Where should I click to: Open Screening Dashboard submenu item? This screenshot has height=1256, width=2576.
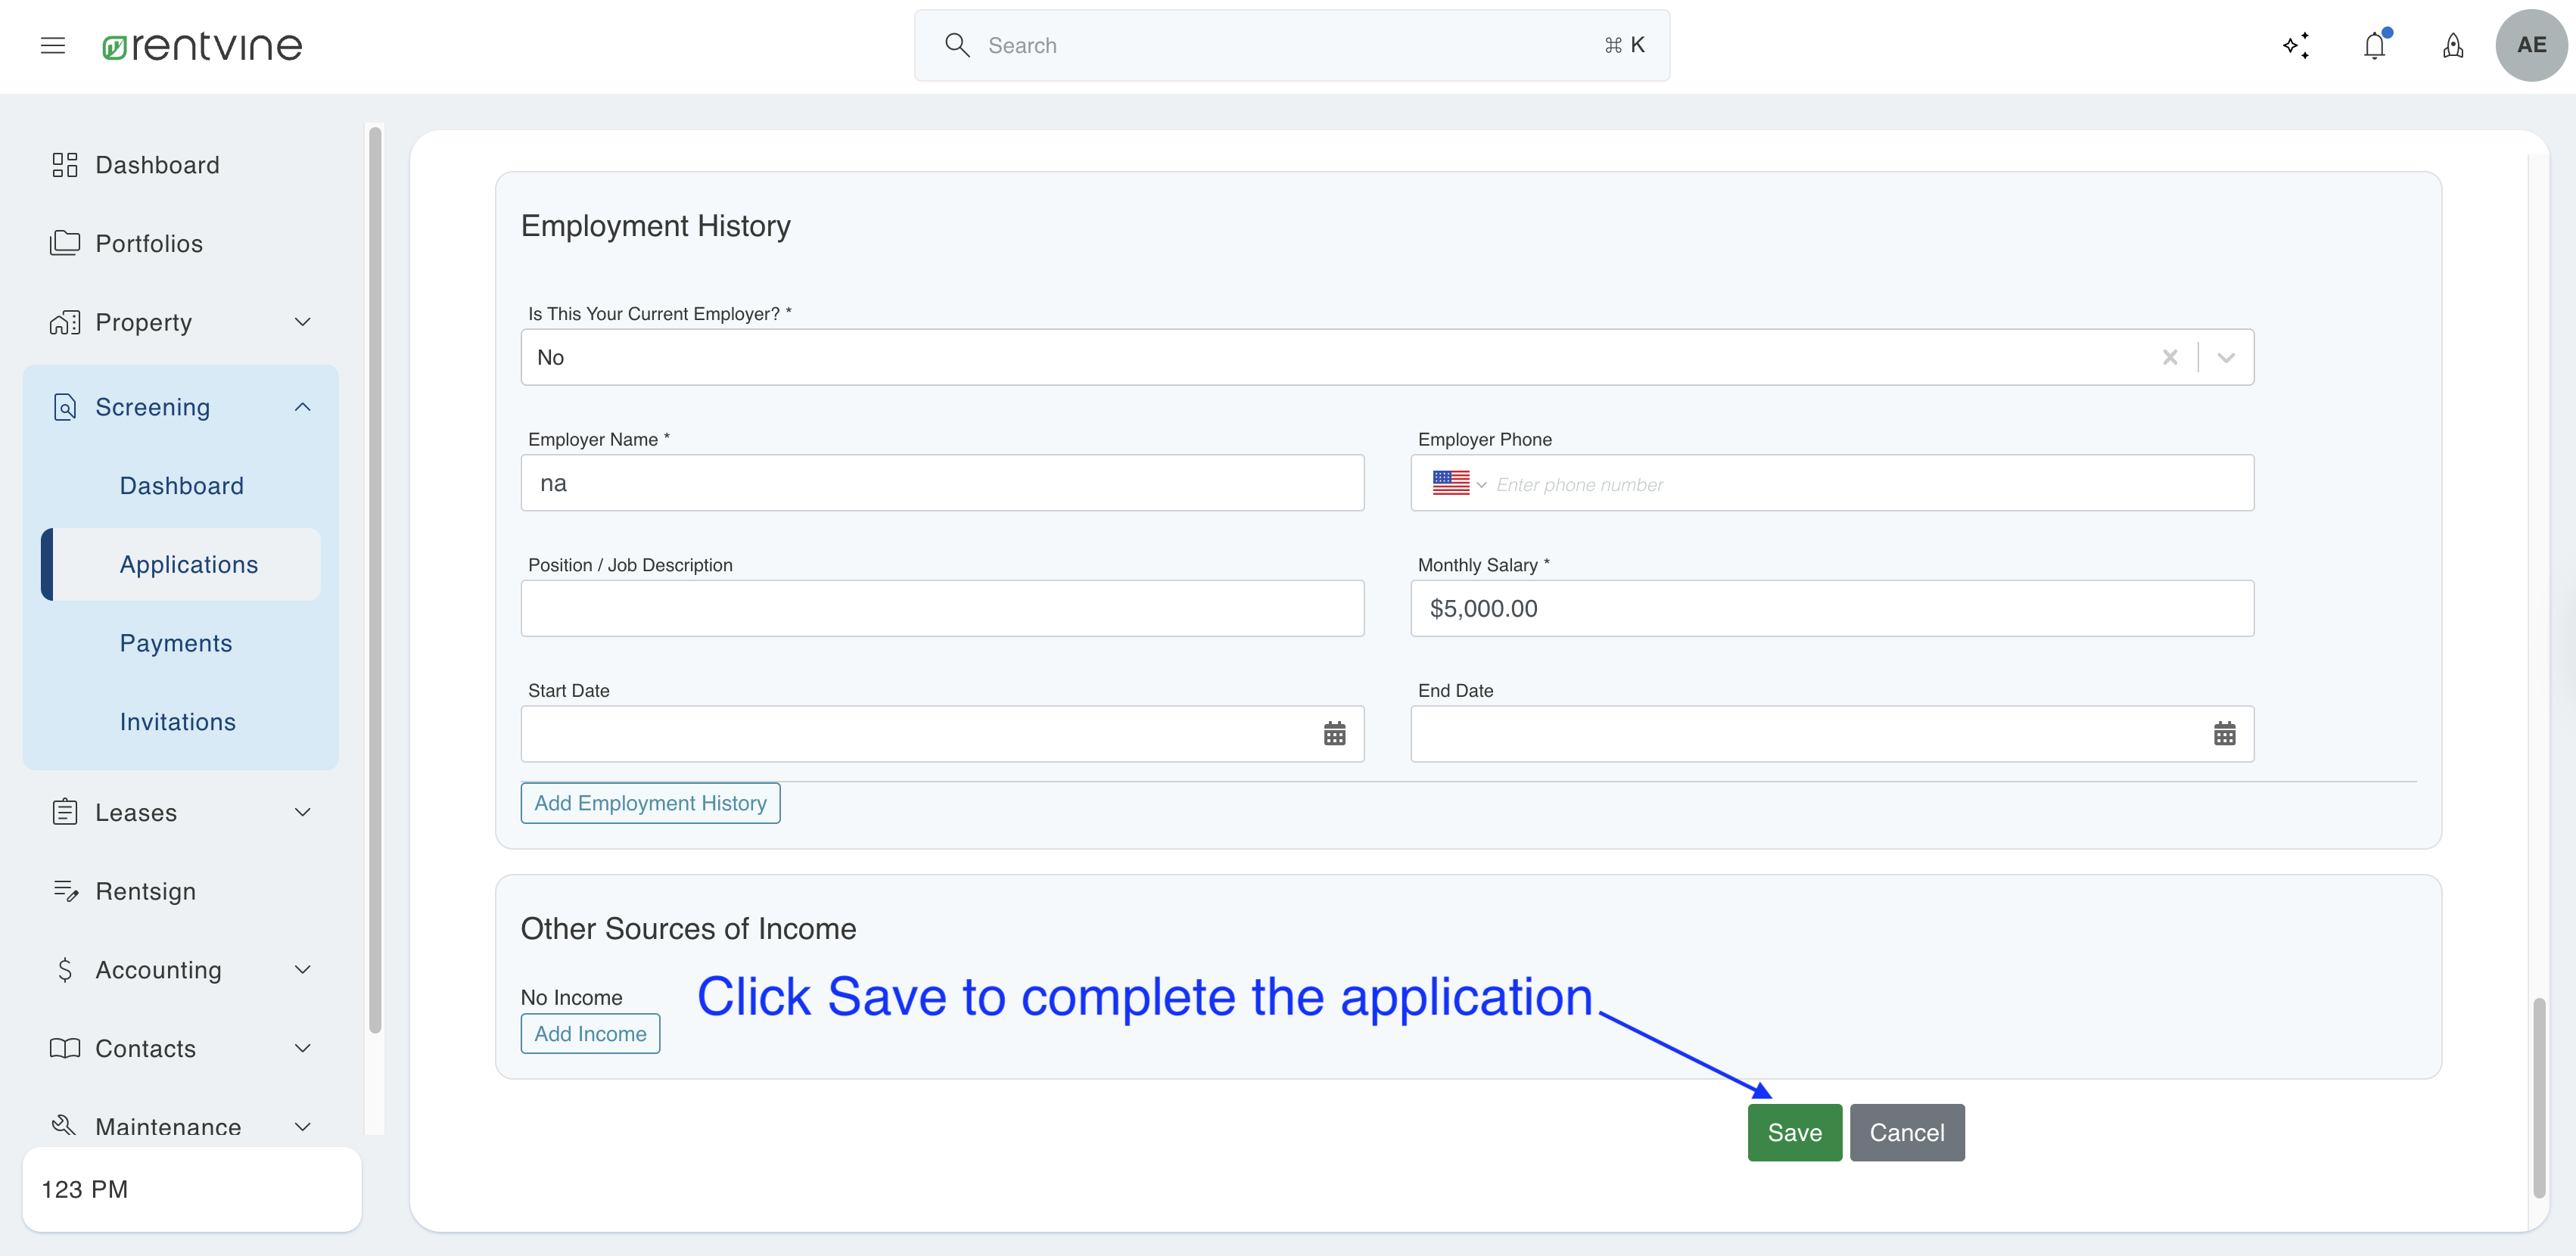(x=181, y=486)
